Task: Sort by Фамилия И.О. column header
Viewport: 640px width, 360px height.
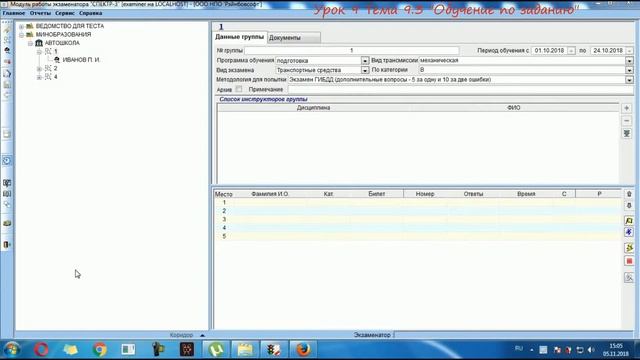Action: pos(270,194)
